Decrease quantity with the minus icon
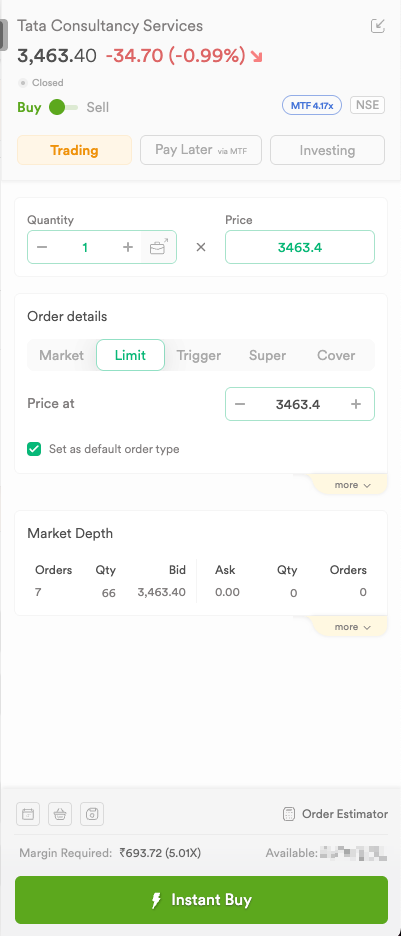The image size is (401, 936). (x=42, y=247)
